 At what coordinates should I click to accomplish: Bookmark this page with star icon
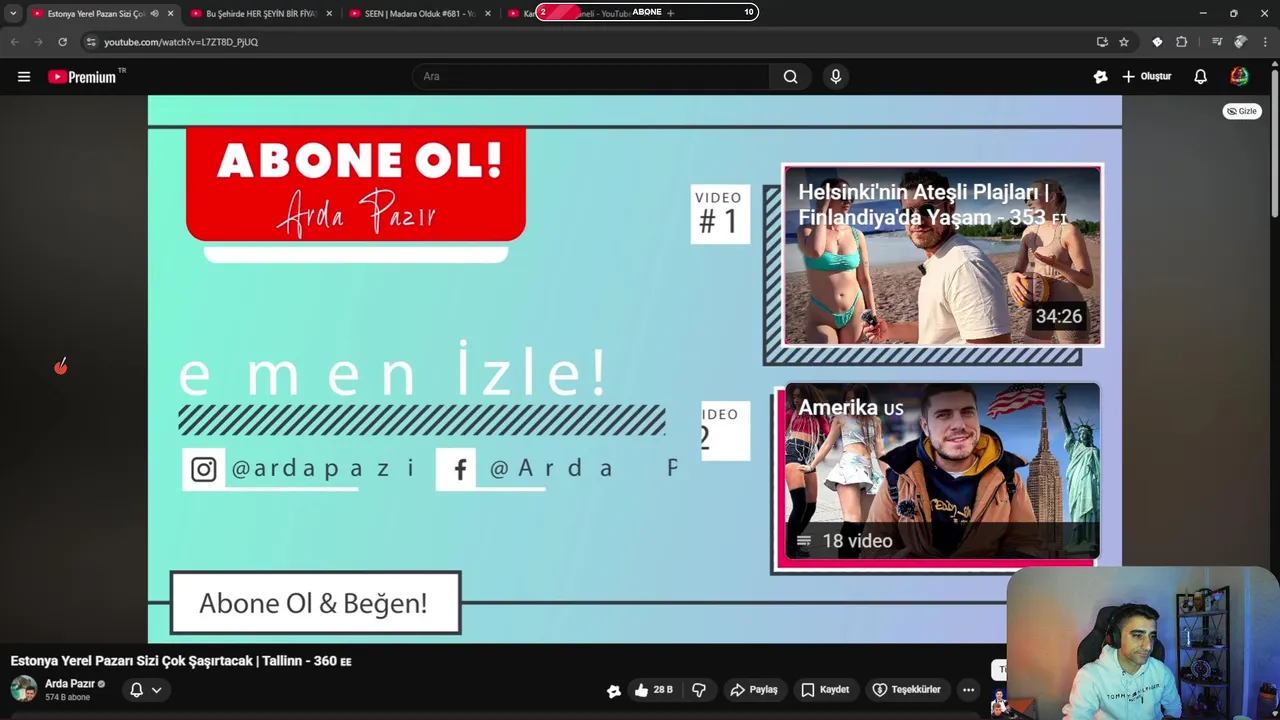[1124, 42]
